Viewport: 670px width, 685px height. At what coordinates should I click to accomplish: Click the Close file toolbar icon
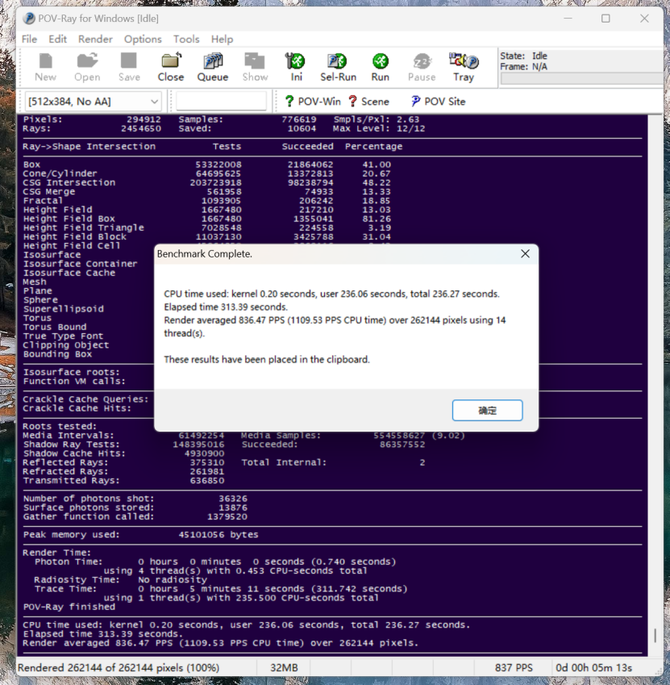[171, 67]
